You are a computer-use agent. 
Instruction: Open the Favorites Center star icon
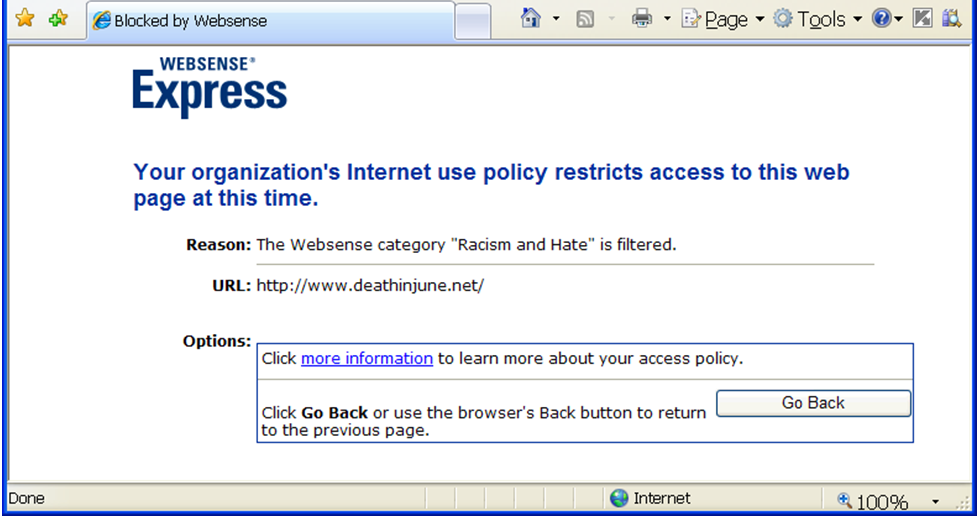(x=25, y=19)
